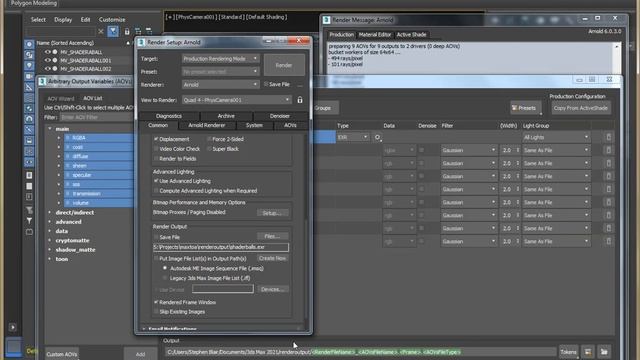The width and height of the screenshot is (640, 360).
Task: Delete the EXR driver row with trash icon
Action: [x=609, y=138]
